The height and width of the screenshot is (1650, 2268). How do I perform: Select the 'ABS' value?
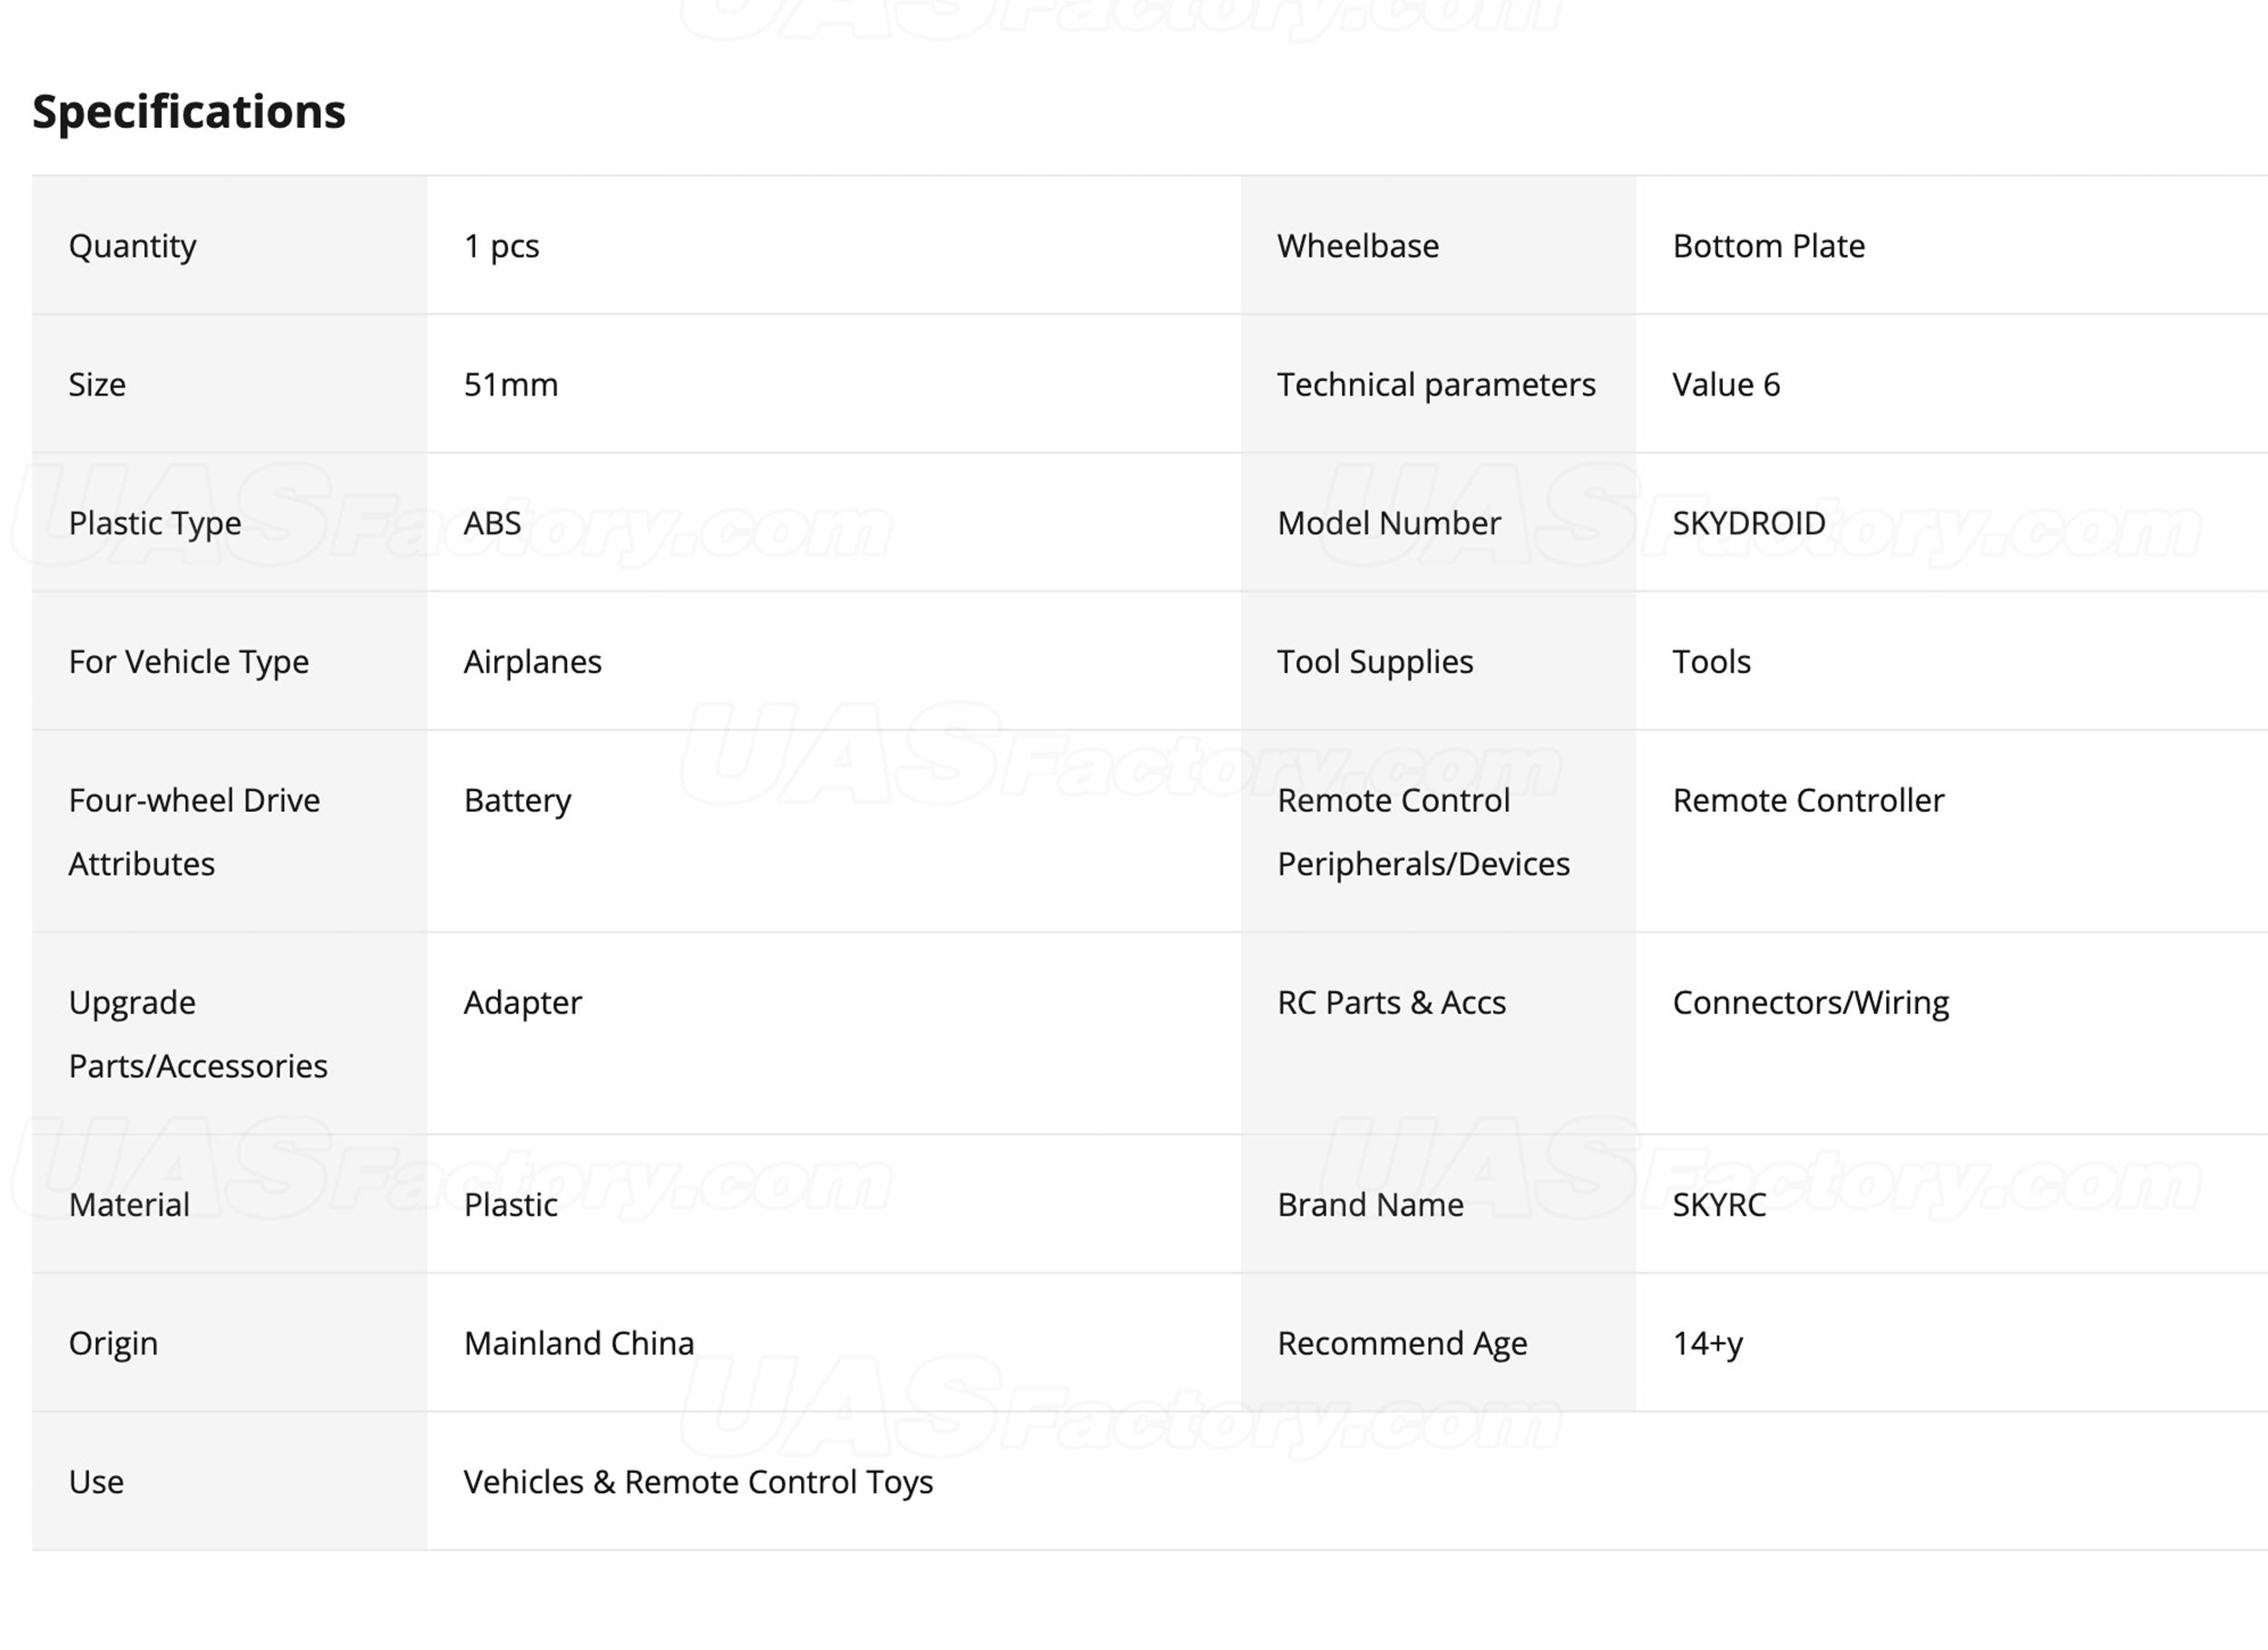pyautogui.click(x=492, y=523)
